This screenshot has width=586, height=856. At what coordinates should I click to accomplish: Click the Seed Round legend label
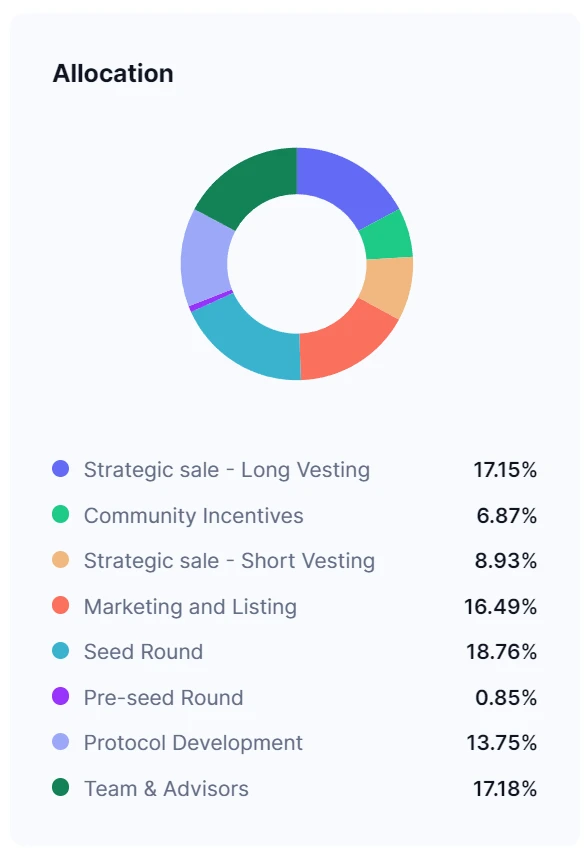[x=143, y=652]
